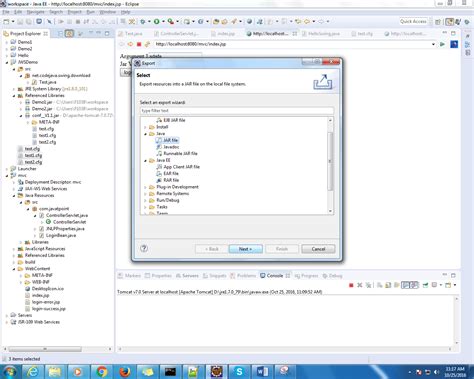Open the Navigate menu
The height and width of the screenshot is (379, 474).
tap(35, 12)
